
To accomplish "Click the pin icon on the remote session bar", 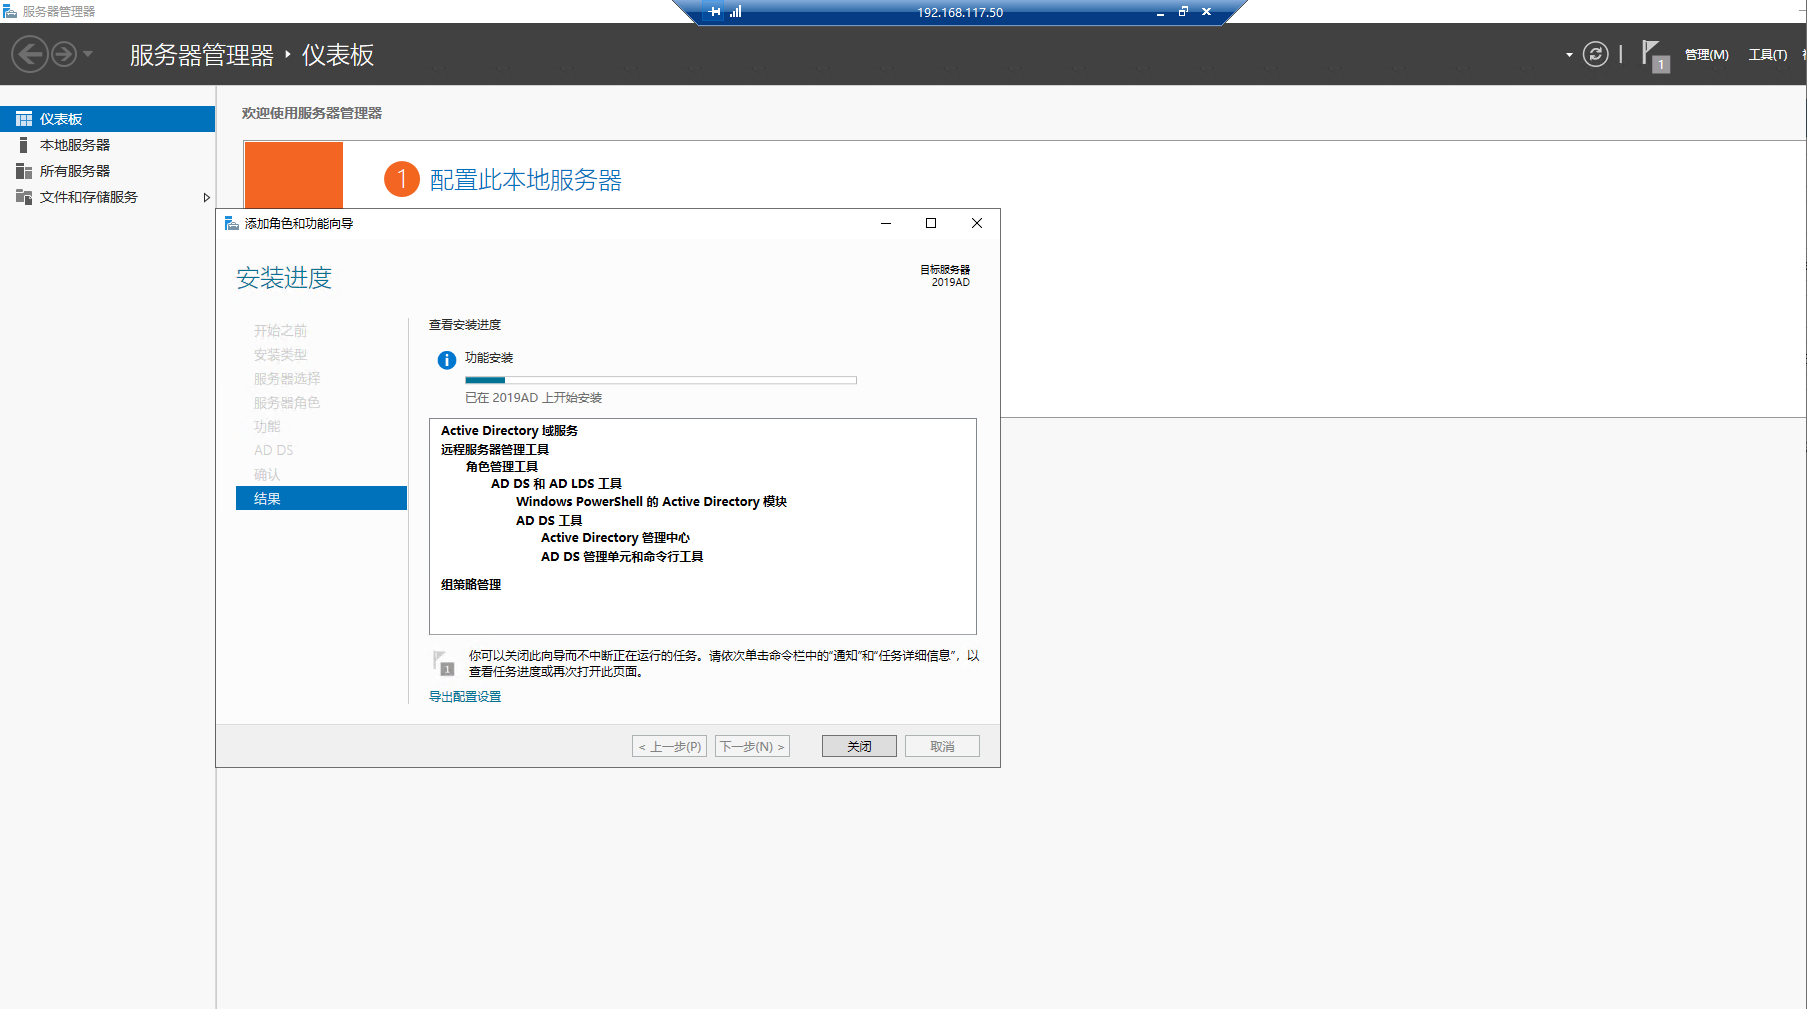I will (x=714, y=12).
